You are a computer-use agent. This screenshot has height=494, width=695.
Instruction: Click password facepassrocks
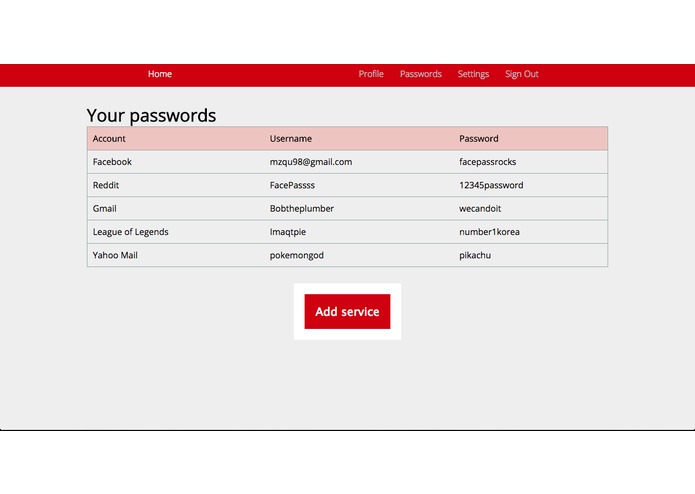coord(488,162)
